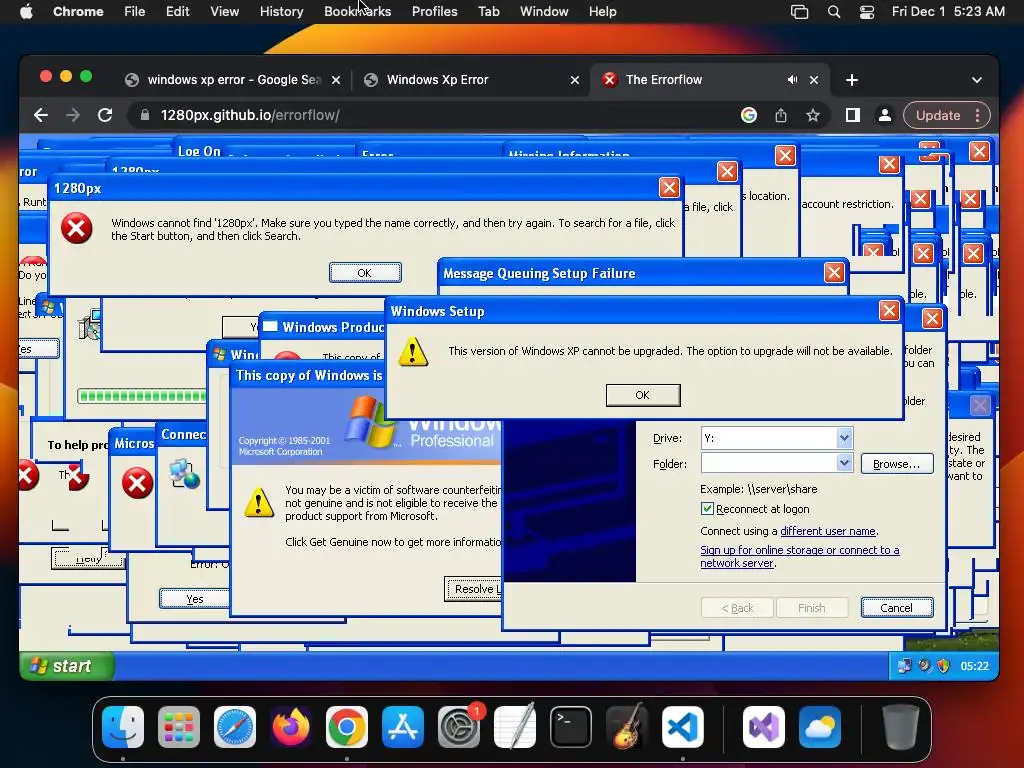Close the Message Queuing Setup Failure dialog

pyautogui.click(x=834, y=272)
